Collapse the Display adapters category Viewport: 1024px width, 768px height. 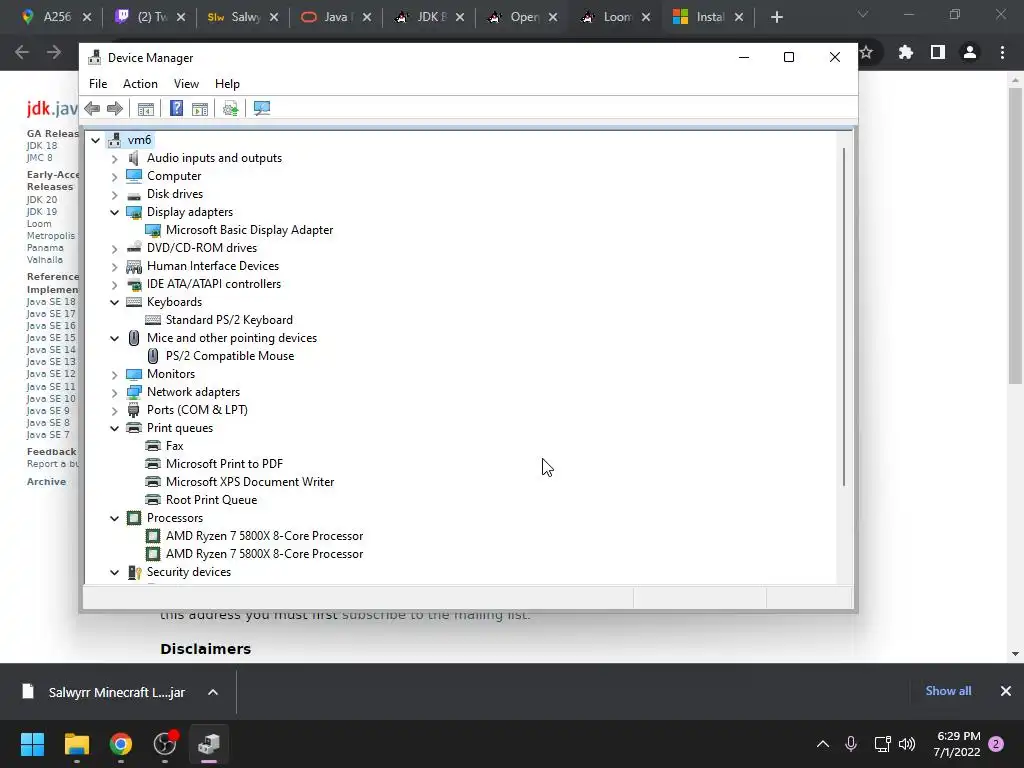click(x=114, y=212)
